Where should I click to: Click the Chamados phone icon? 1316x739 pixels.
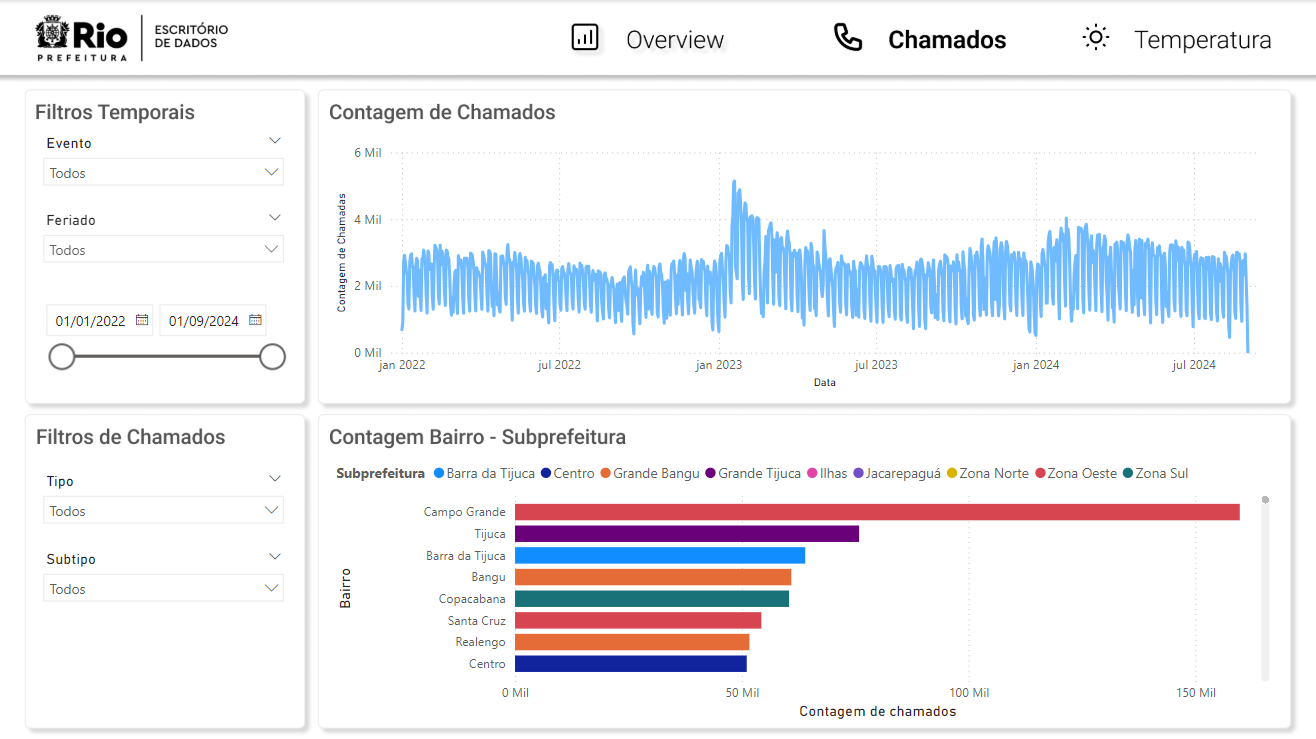click(x=848, y=38)
